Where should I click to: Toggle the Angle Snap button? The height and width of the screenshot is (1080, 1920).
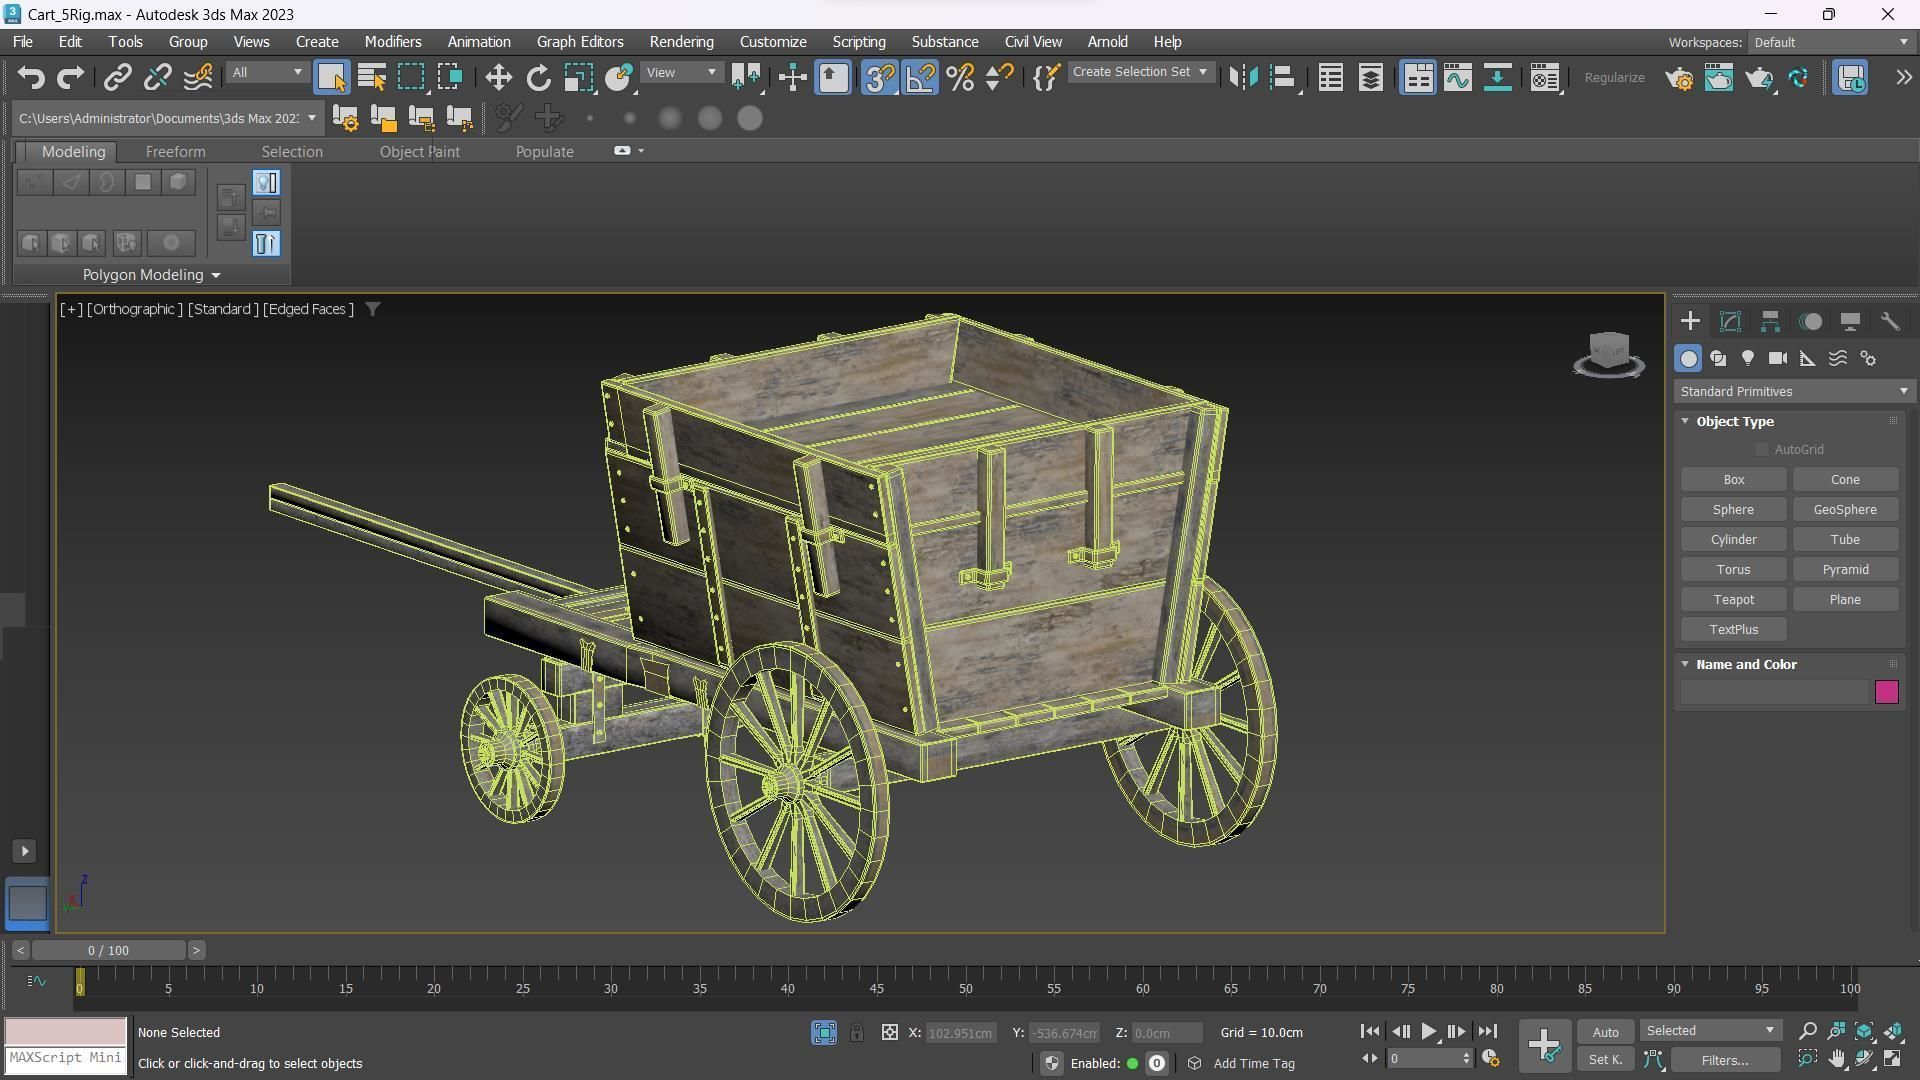click(x=920, y=78)
